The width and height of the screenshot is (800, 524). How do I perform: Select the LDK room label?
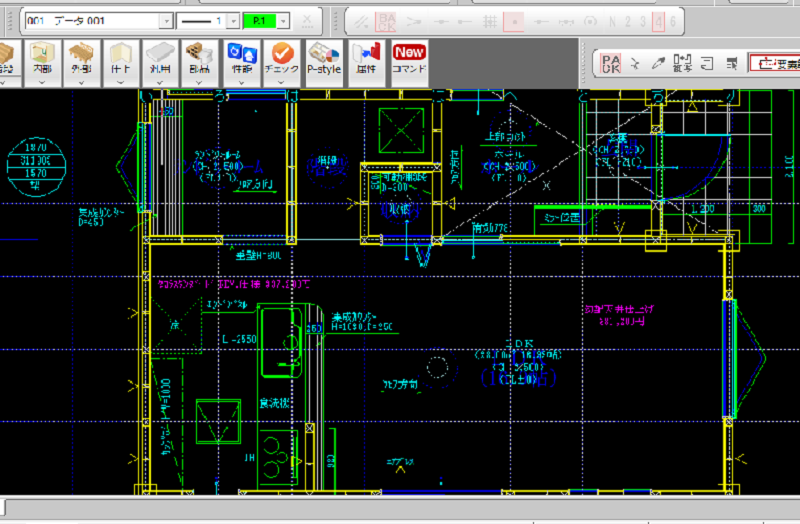[x=519, y=344]
